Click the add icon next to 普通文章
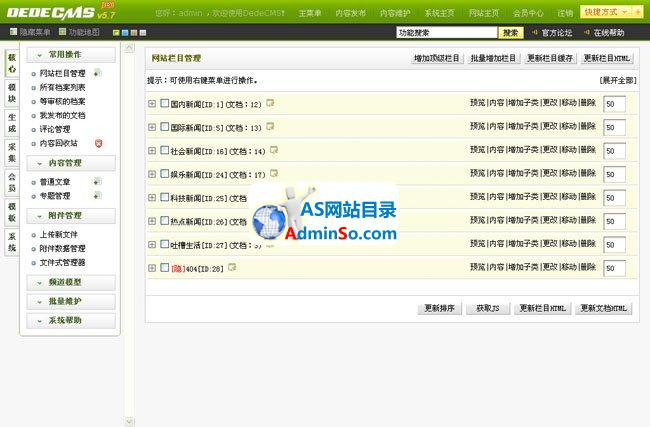Screen dimensions: 650x427 (97, 182)
